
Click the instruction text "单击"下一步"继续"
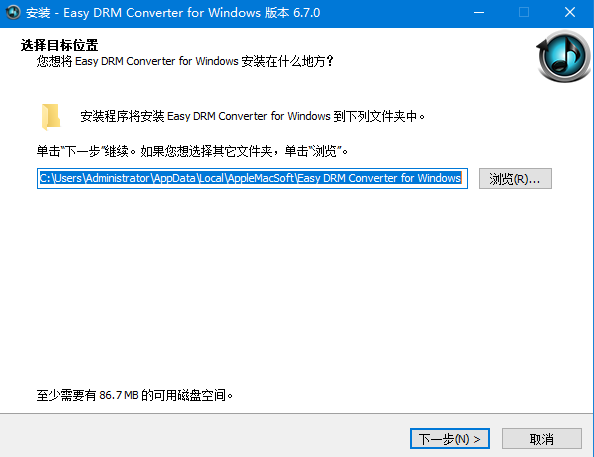pos(83,151)
